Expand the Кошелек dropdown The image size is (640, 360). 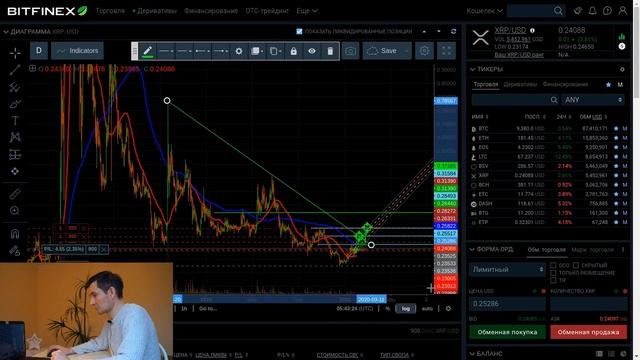pos(484,11)
